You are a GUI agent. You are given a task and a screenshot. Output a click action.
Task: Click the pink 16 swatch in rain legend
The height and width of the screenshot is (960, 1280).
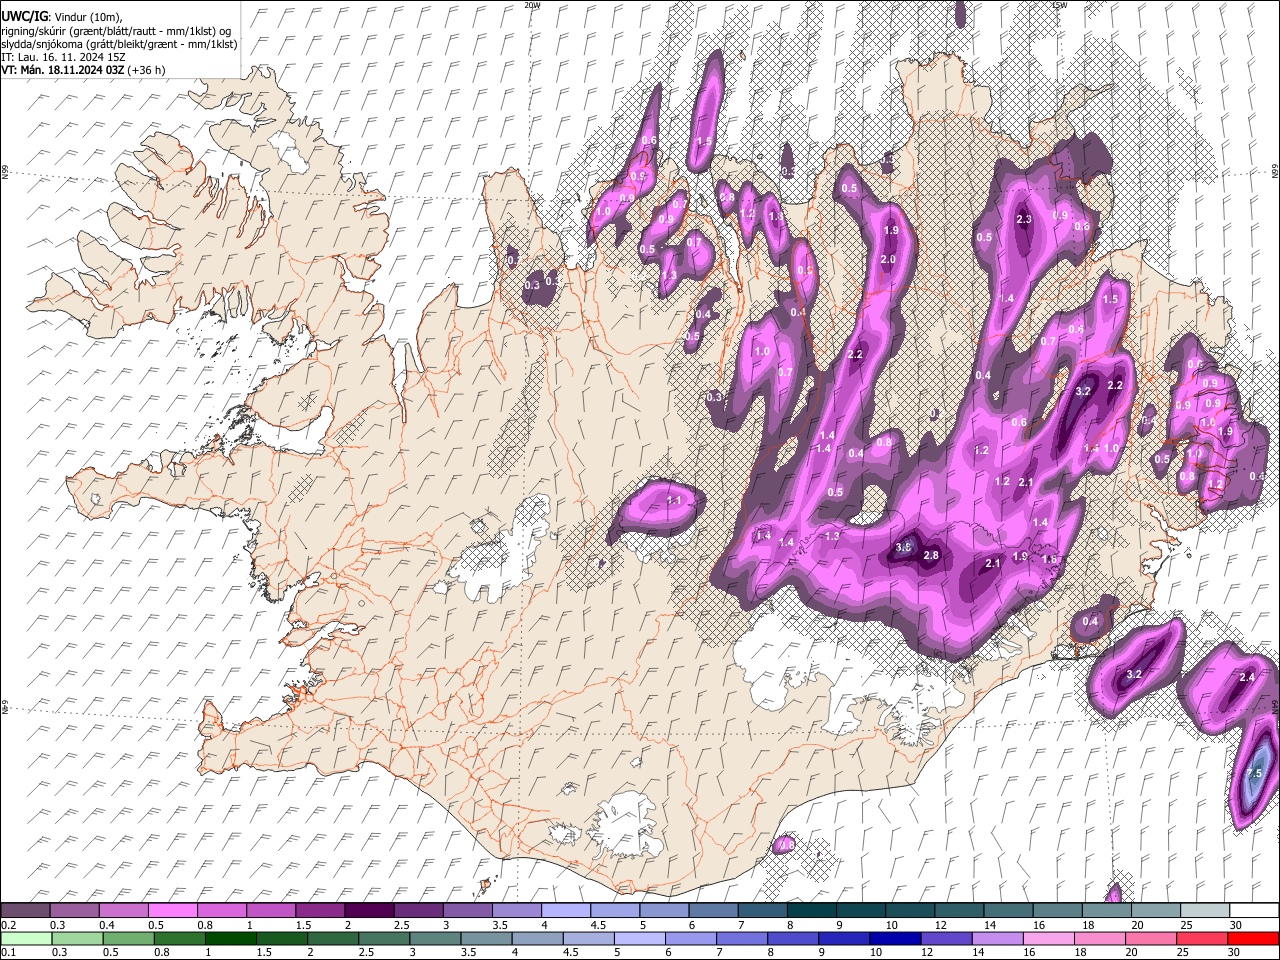1048,938
